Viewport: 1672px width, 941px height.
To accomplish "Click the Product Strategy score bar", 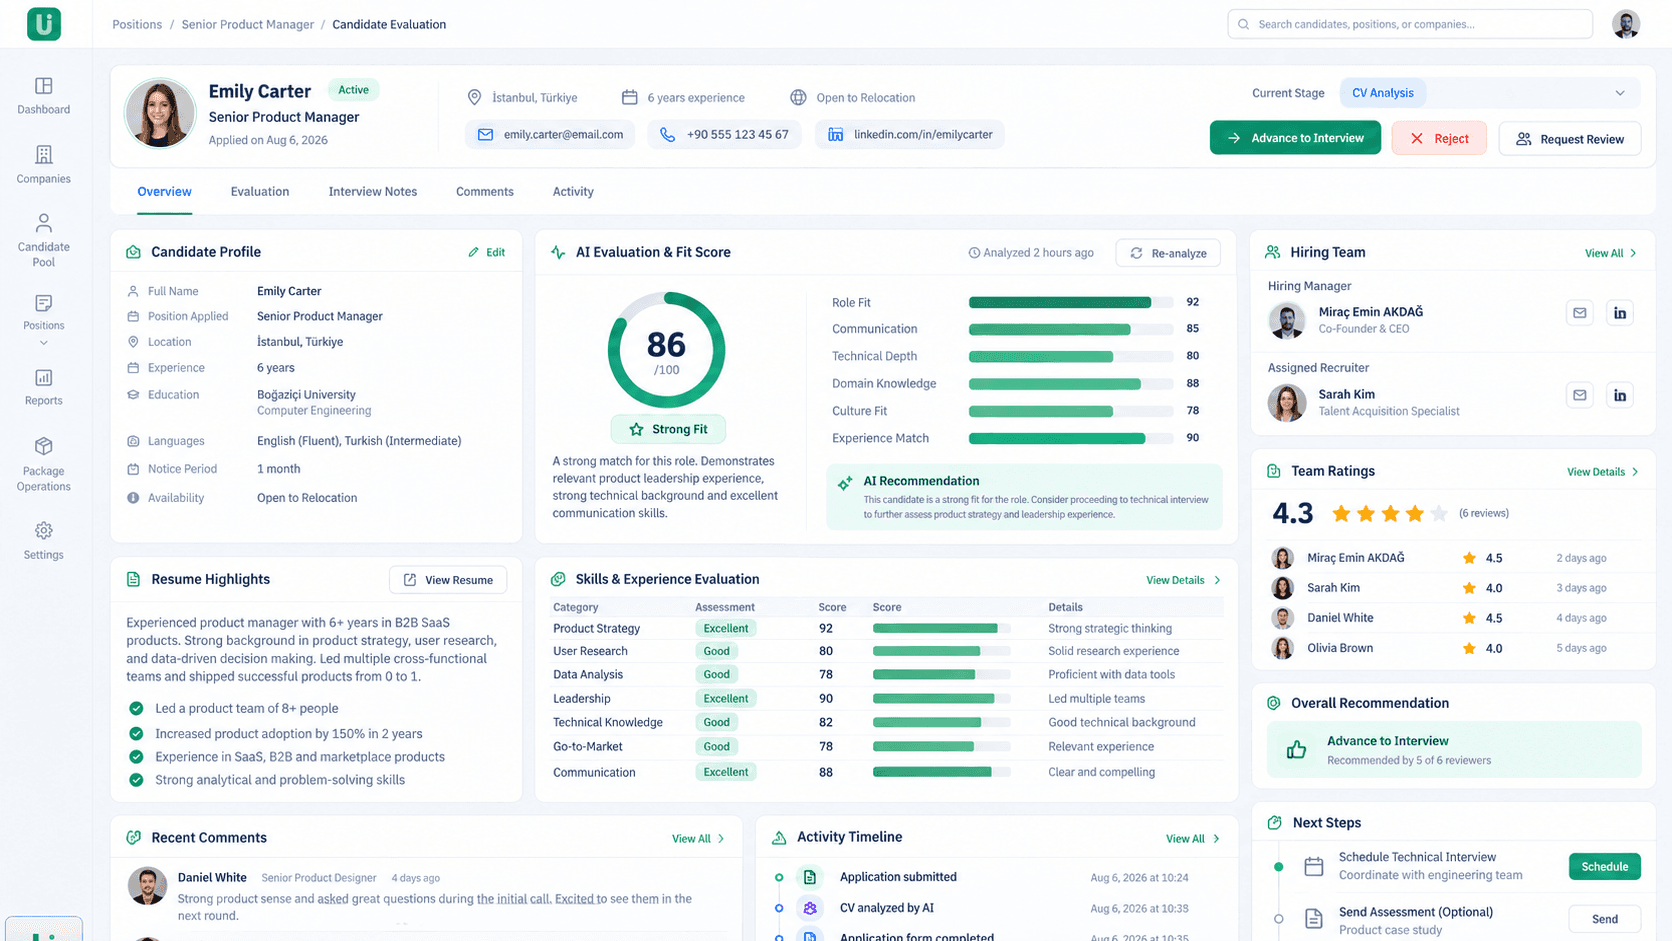I will click(x=941, y=628).
